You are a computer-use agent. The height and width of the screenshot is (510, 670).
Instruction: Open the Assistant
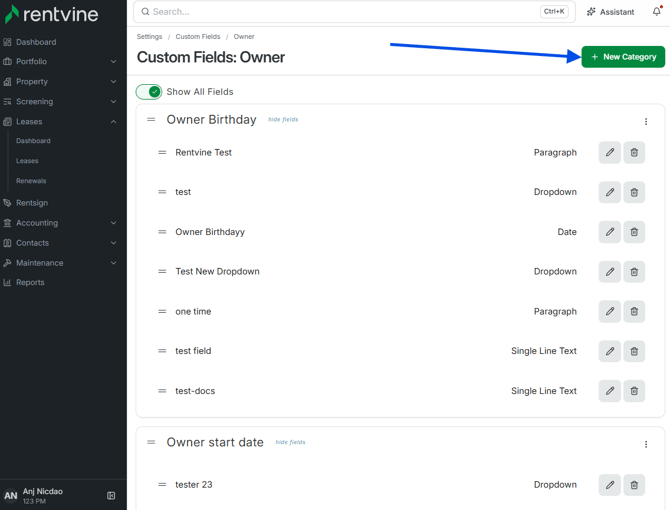tap(610, 12)
